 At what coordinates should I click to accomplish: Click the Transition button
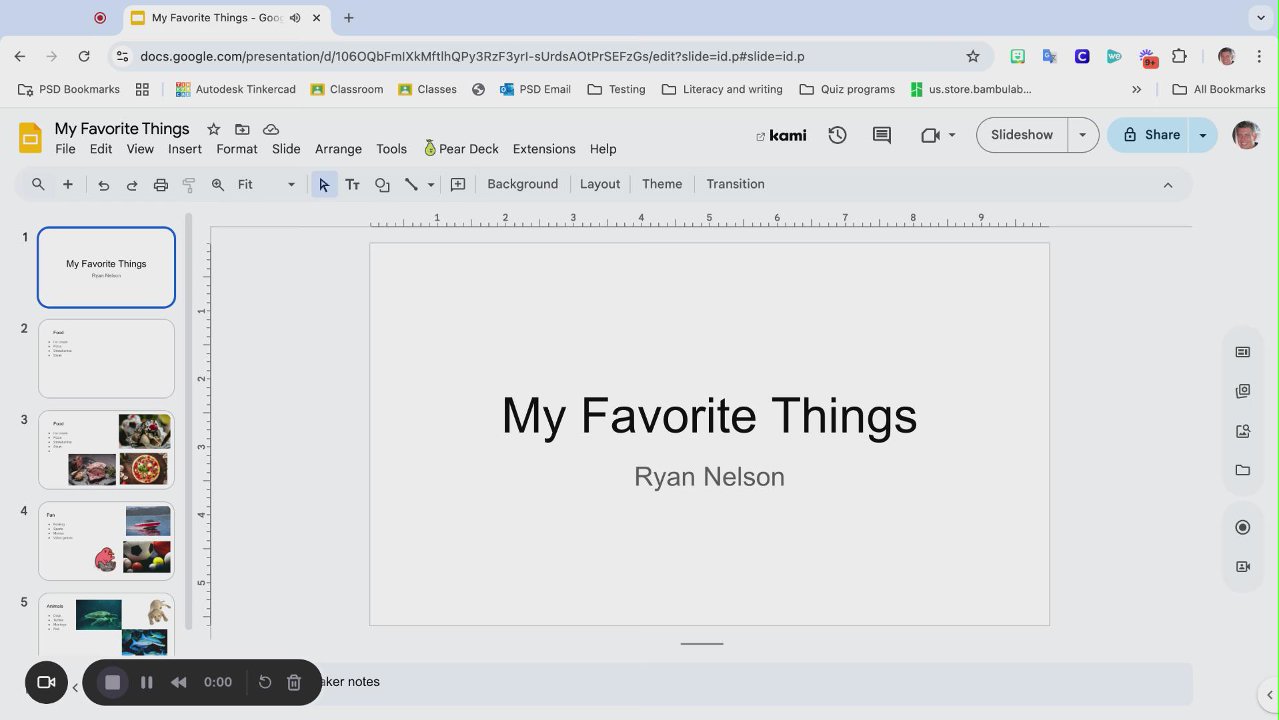pos(736,184)
